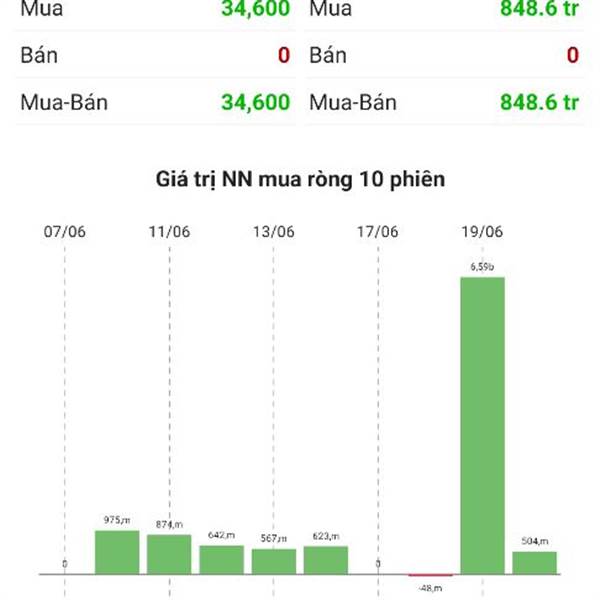Image resolution: width=600 pixels, height=600 pixels.
Task: Click the 13/06 date label
Action: tap(274, 232)
